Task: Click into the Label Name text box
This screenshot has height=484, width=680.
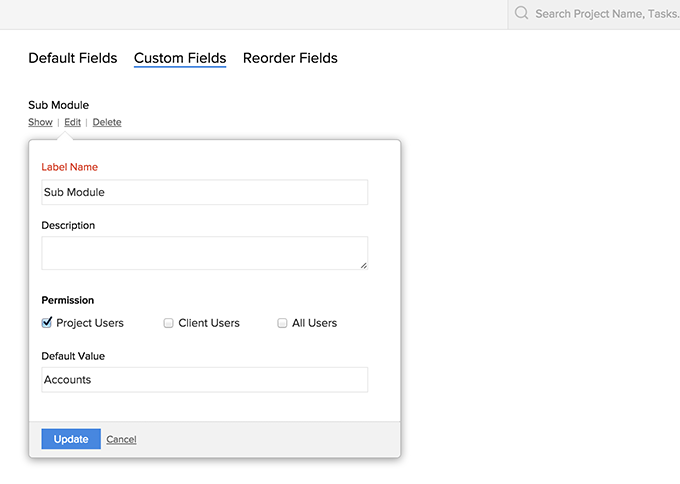Action: point(204,192)
